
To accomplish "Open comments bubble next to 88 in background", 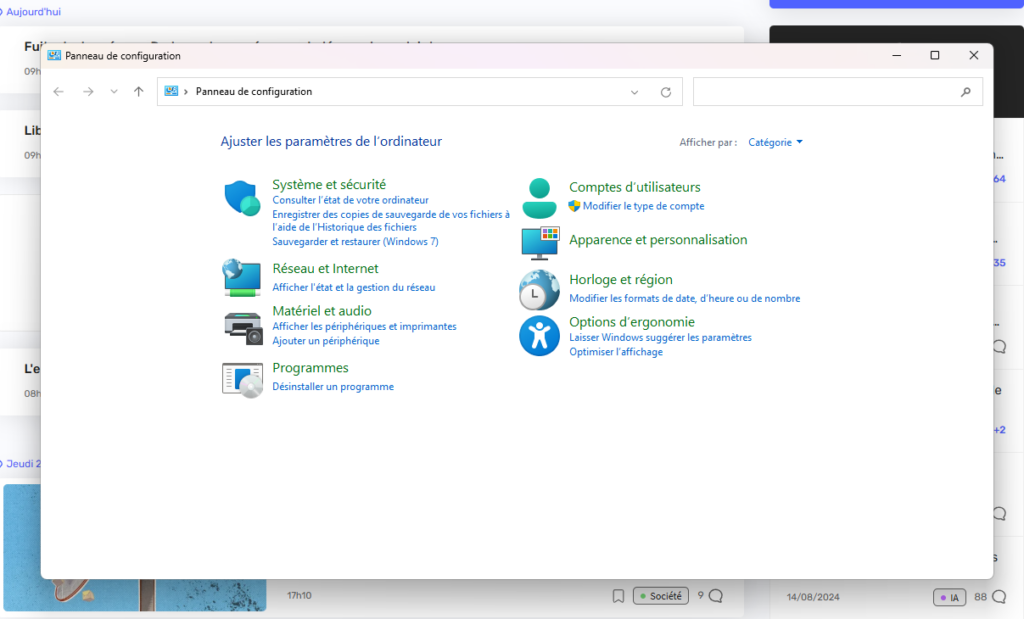I will pyautogui.click(x=999, y=597).
